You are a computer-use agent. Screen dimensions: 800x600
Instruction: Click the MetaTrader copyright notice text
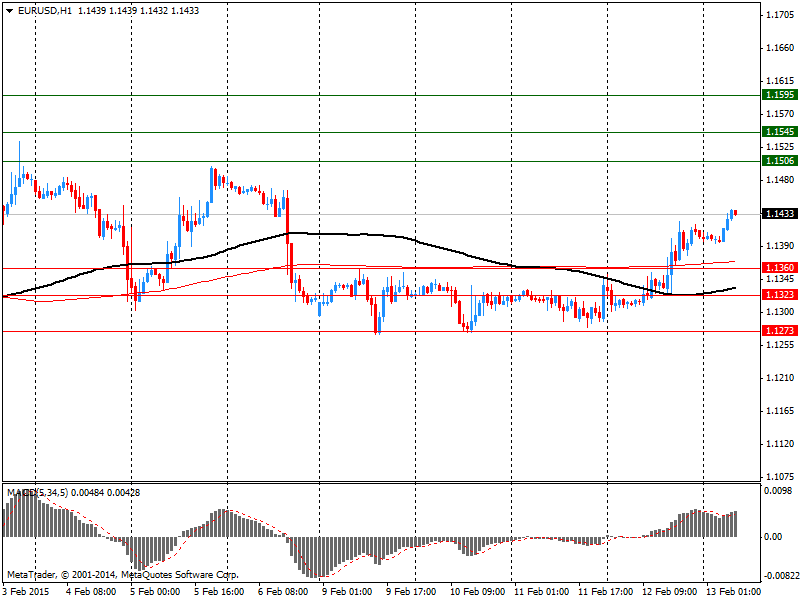point(122,575)
